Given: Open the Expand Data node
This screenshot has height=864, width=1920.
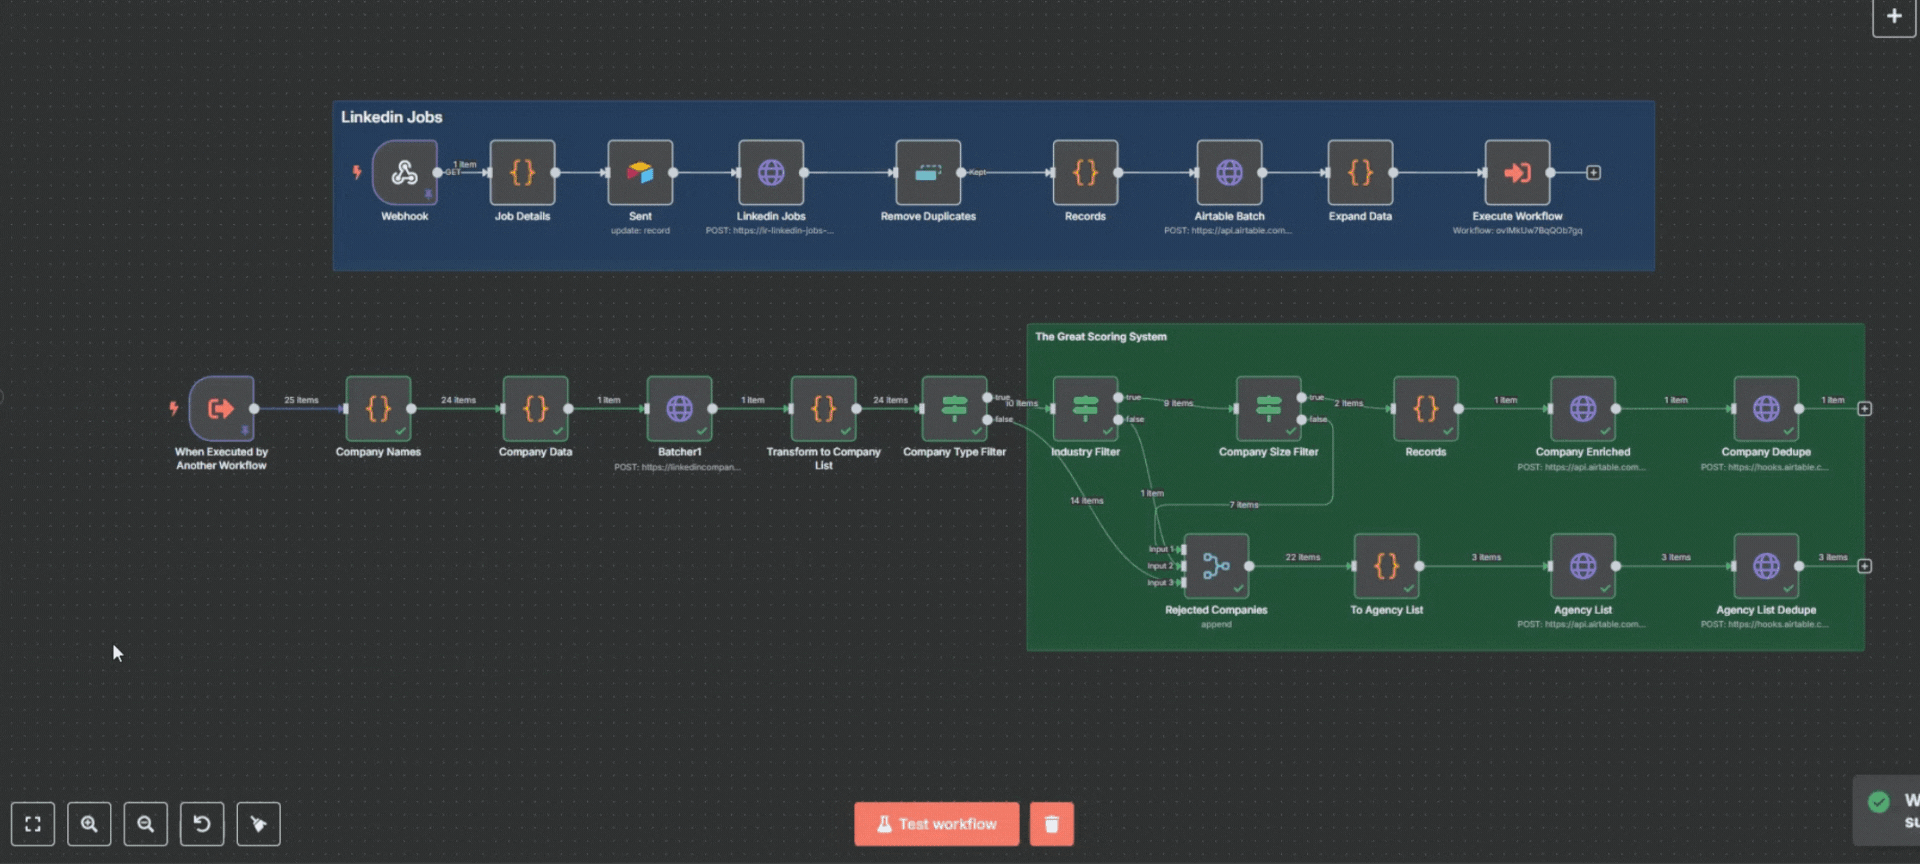Looking at the screenshot, I should click(1360, 172).
